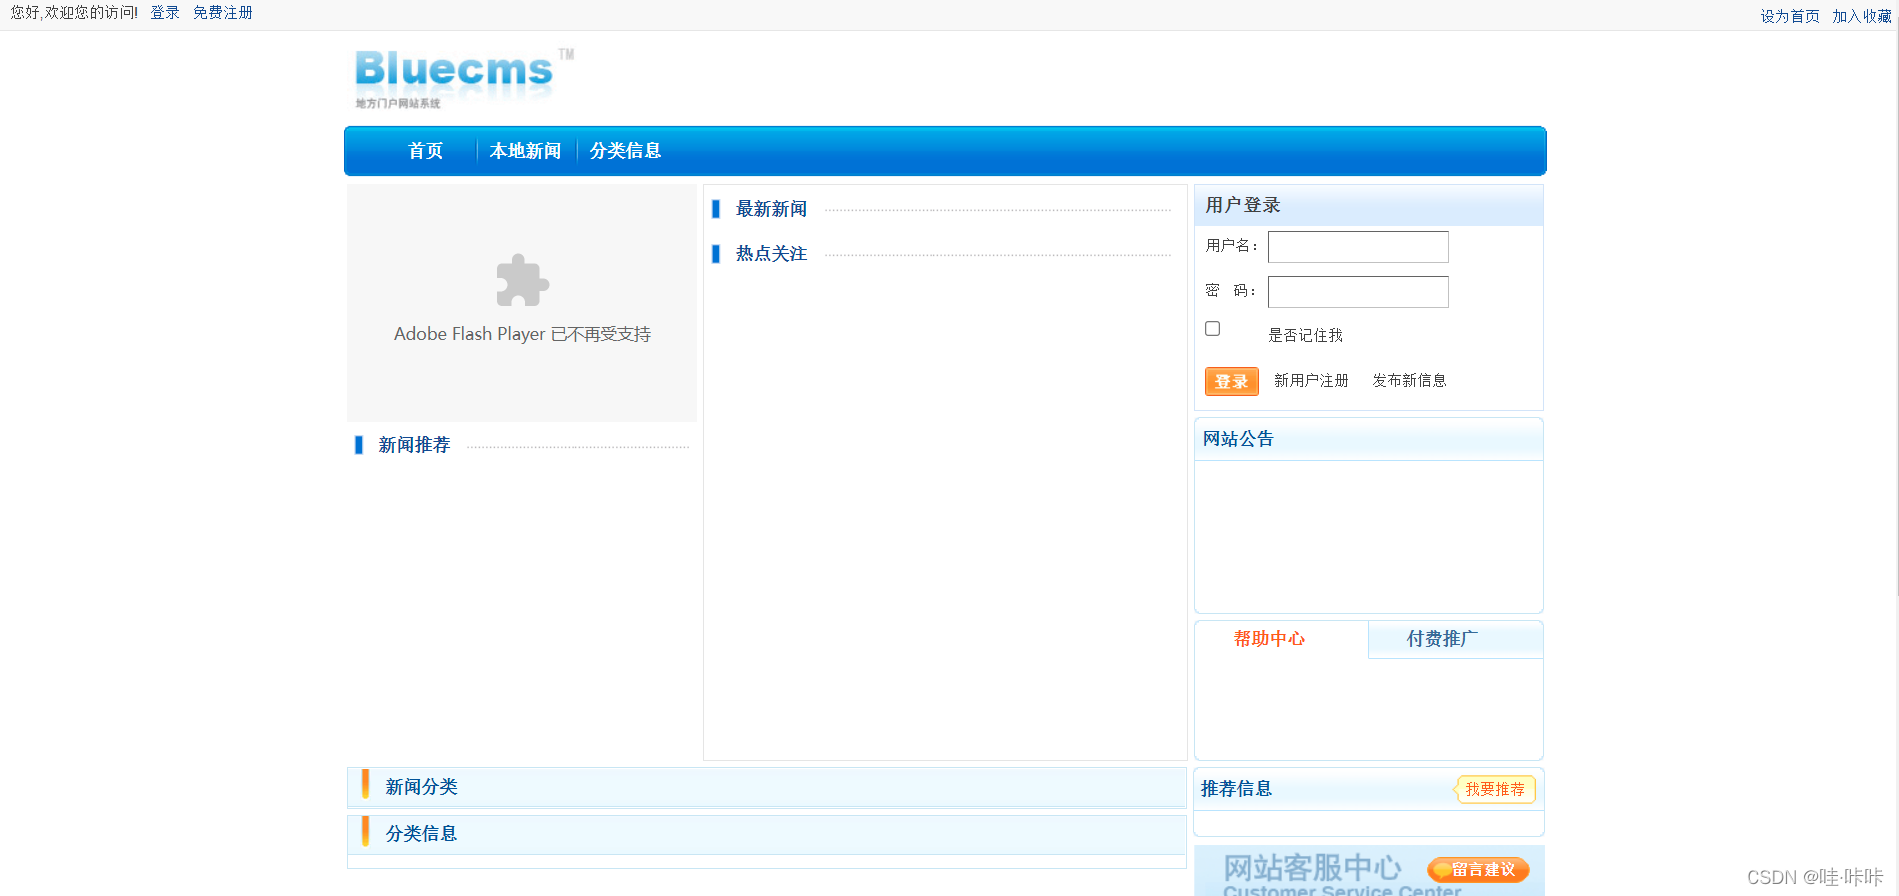Click the 我要推荐 button

tap(1495, 789)
